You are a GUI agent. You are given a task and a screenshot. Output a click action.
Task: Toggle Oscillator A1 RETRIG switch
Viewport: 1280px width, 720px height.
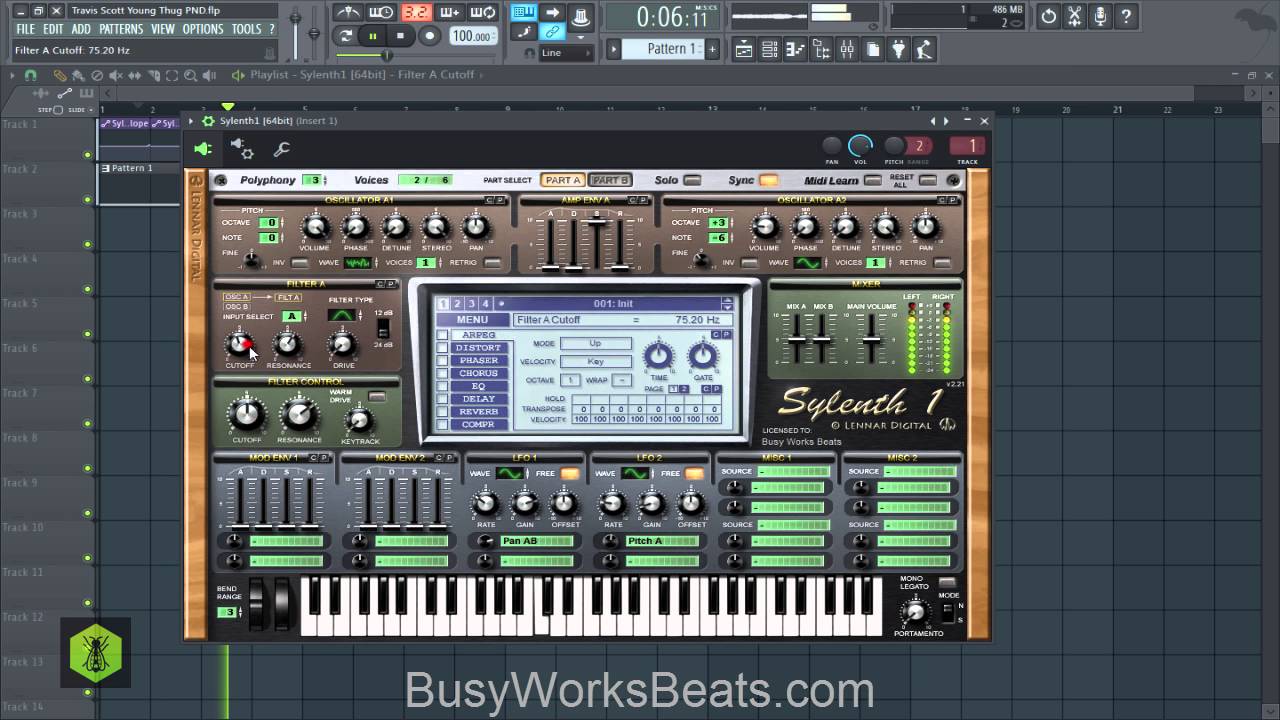coord(492,263)
